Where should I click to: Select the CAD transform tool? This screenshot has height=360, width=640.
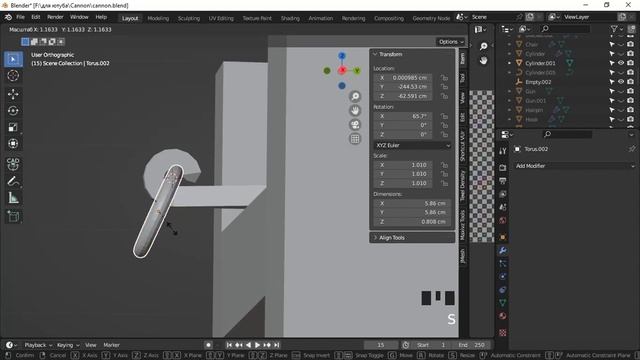point(13,164)
